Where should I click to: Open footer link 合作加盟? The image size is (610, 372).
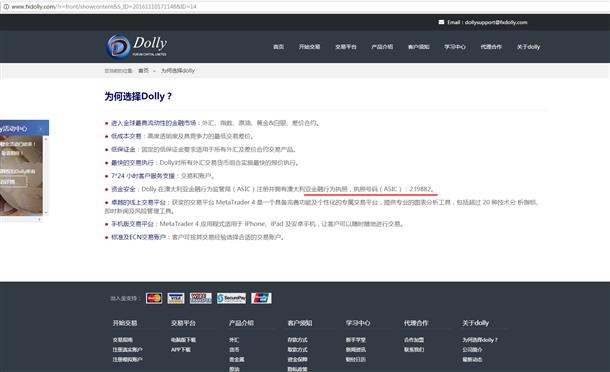tap(414, 340)
